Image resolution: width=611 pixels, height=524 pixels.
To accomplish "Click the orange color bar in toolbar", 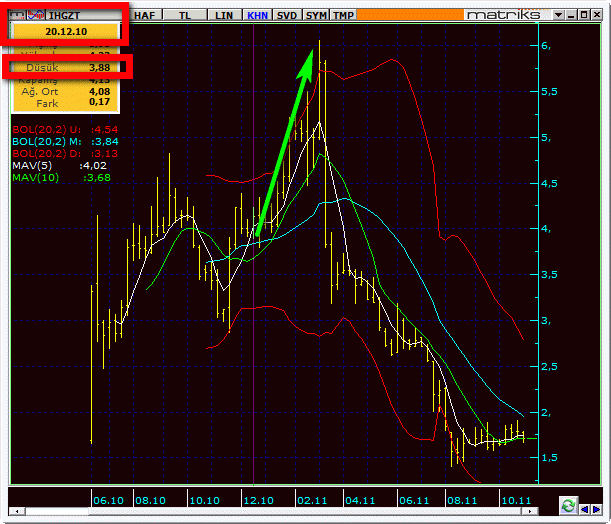I will click(410, 15).
